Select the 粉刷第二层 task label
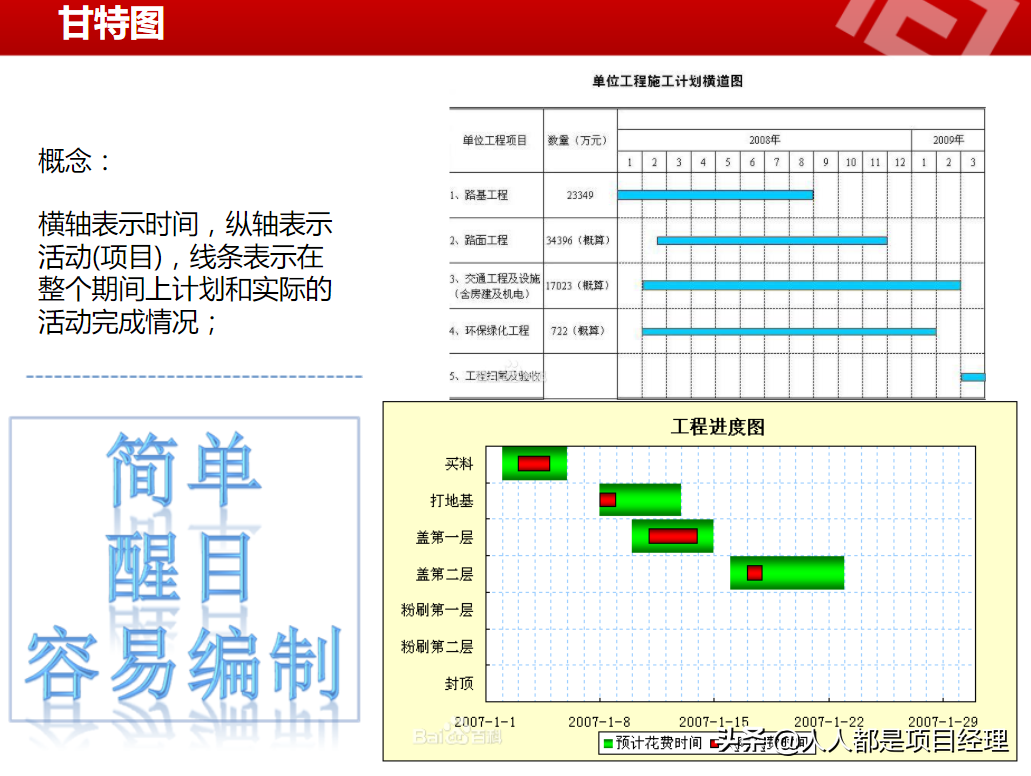The width and height of the screenshot is (1031, 776). click(x=437, y=646)
